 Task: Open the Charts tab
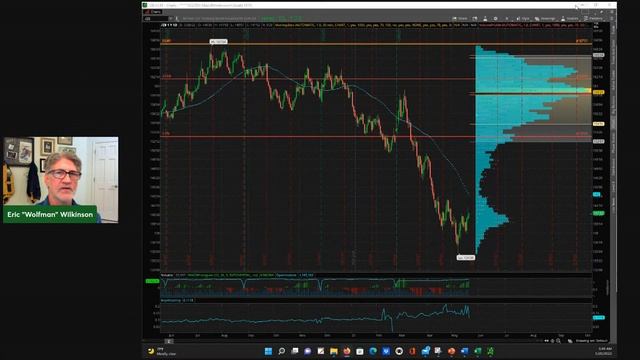pos(153,12)
